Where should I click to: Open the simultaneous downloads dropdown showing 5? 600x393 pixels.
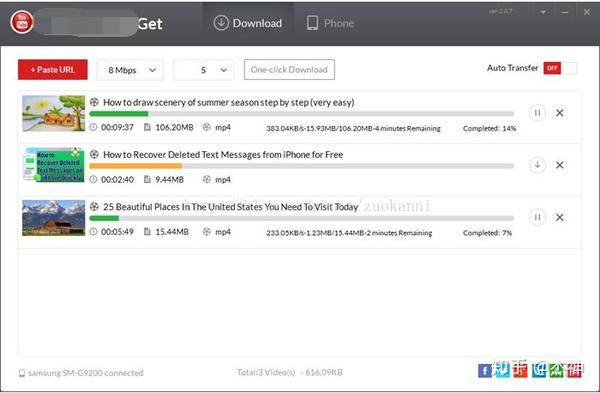(204, 70)
